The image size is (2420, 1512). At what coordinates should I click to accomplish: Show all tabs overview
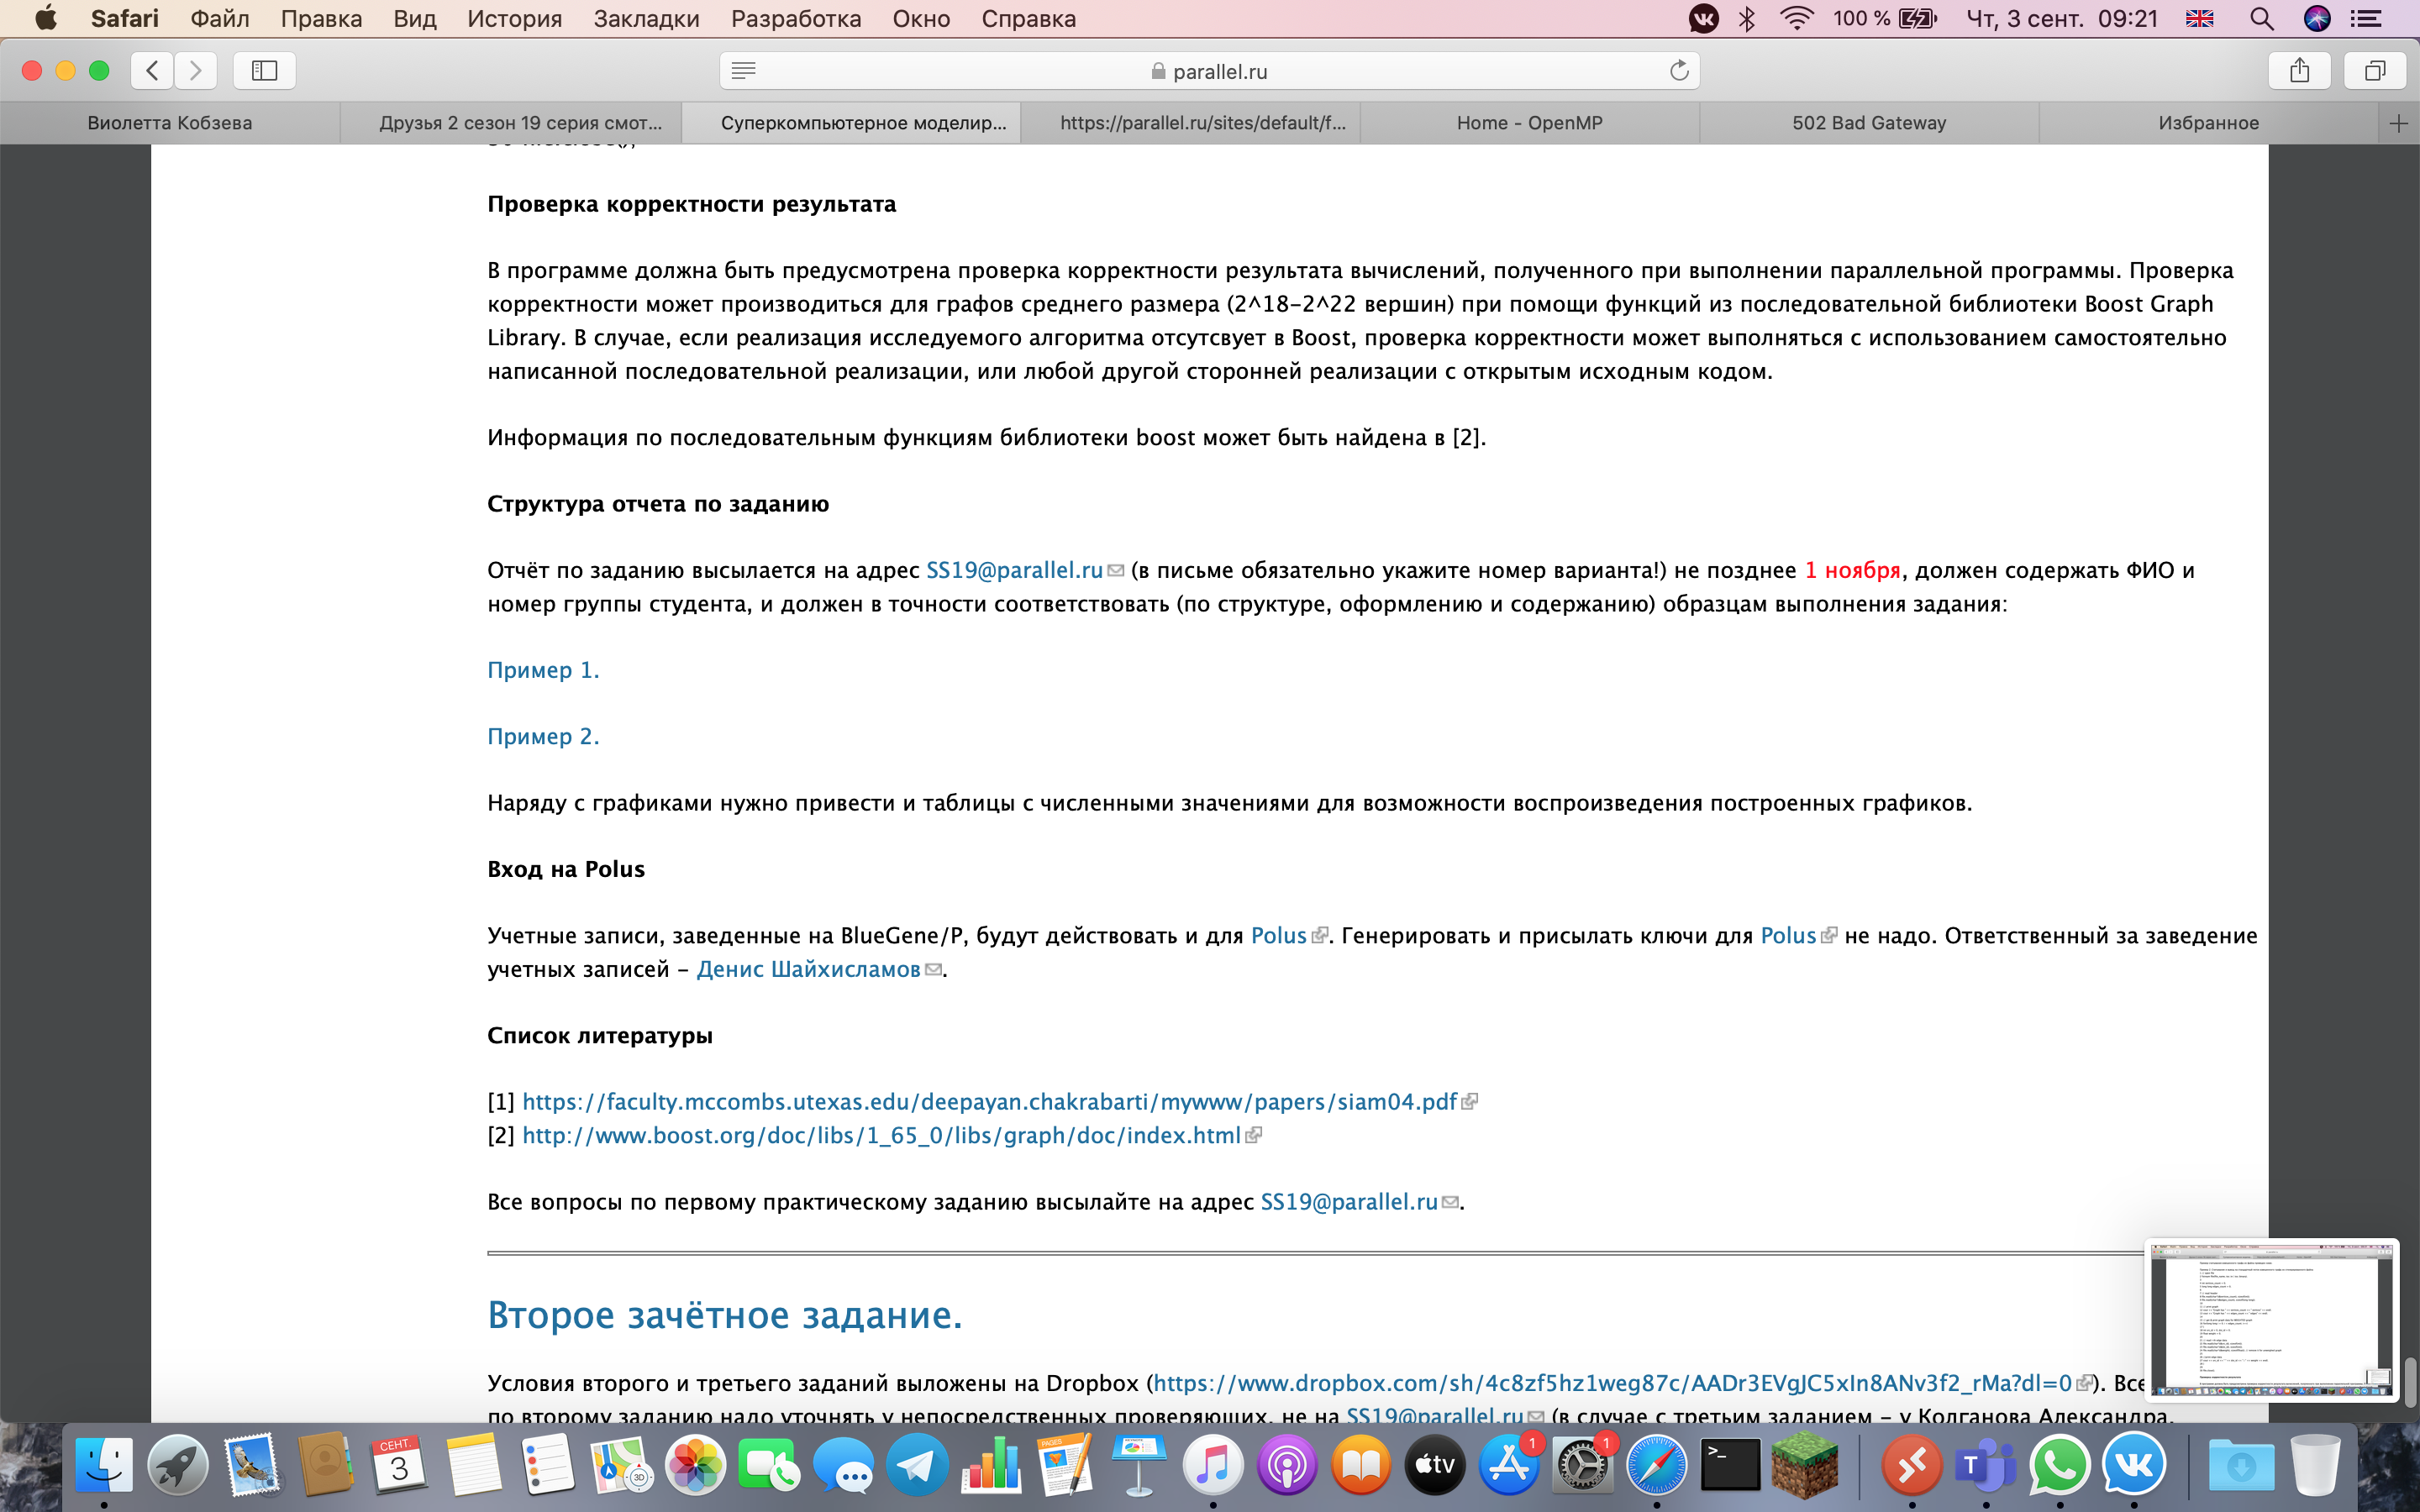(x=2375, y=70)
